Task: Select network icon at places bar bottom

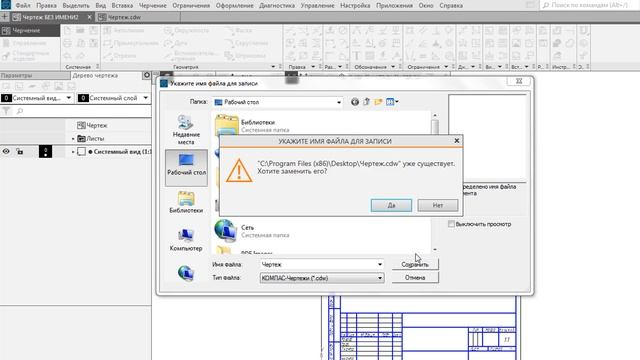Action: [186, 273]
